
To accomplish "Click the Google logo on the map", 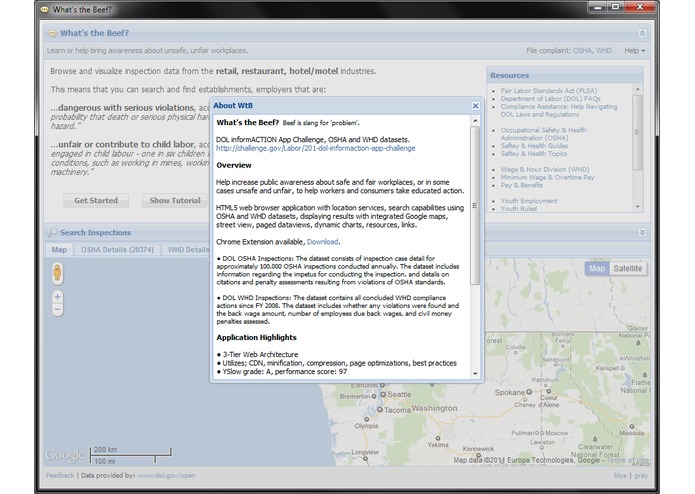I will tap(64, 455).
